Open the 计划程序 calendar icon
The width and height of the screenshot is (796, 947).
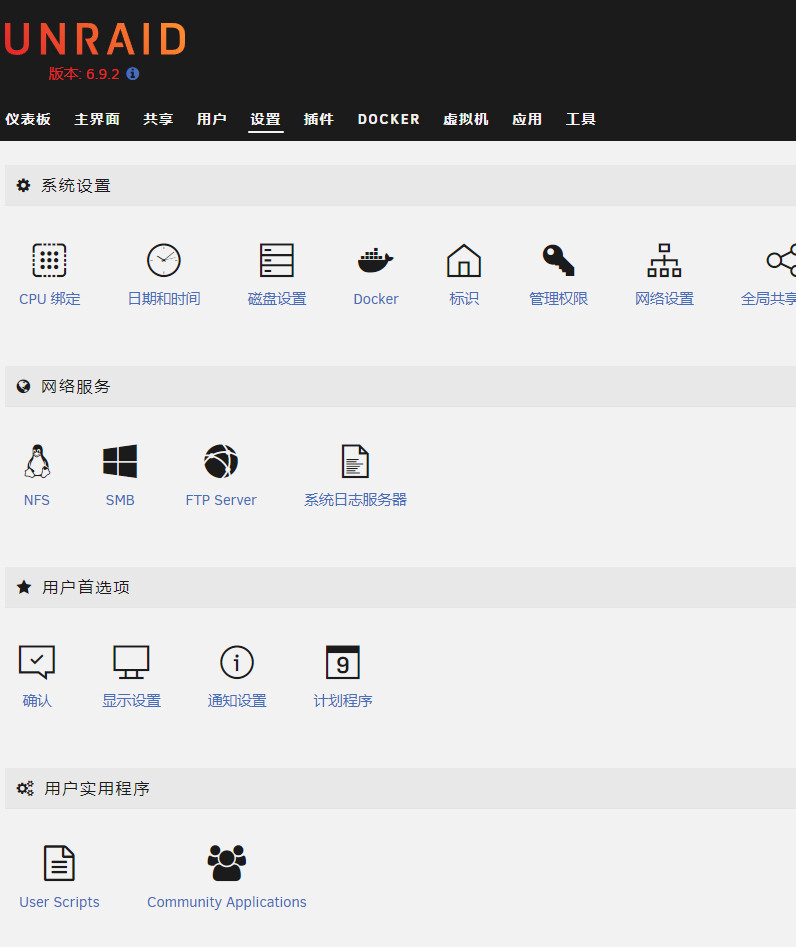[342, 663]
